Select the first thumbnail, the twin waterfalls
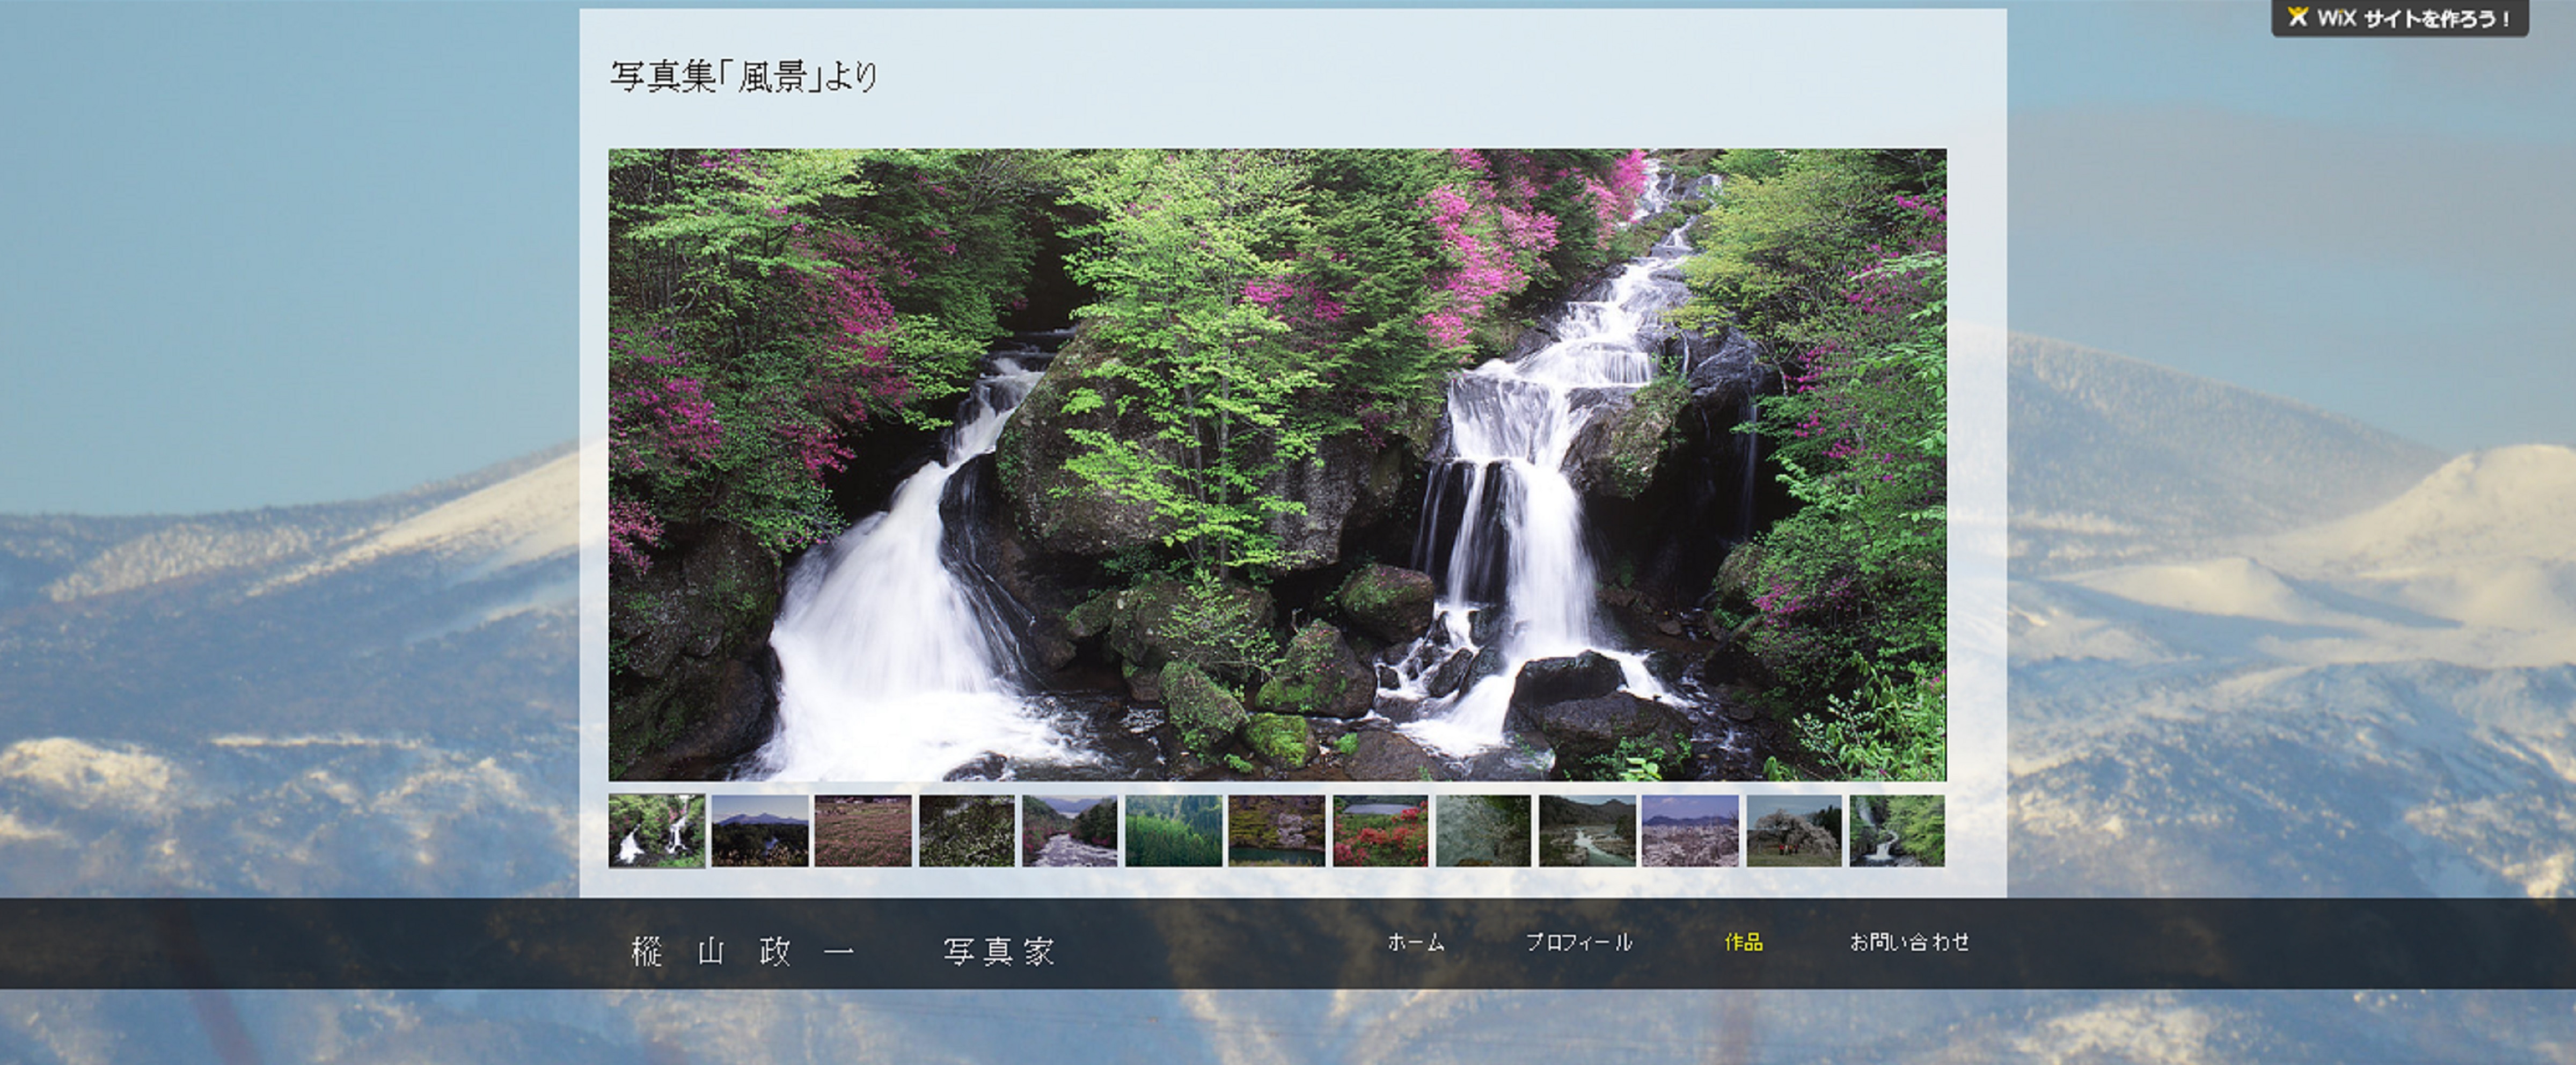The height and width of the screenshot is (1065, 2576). [x=657, y=831]
